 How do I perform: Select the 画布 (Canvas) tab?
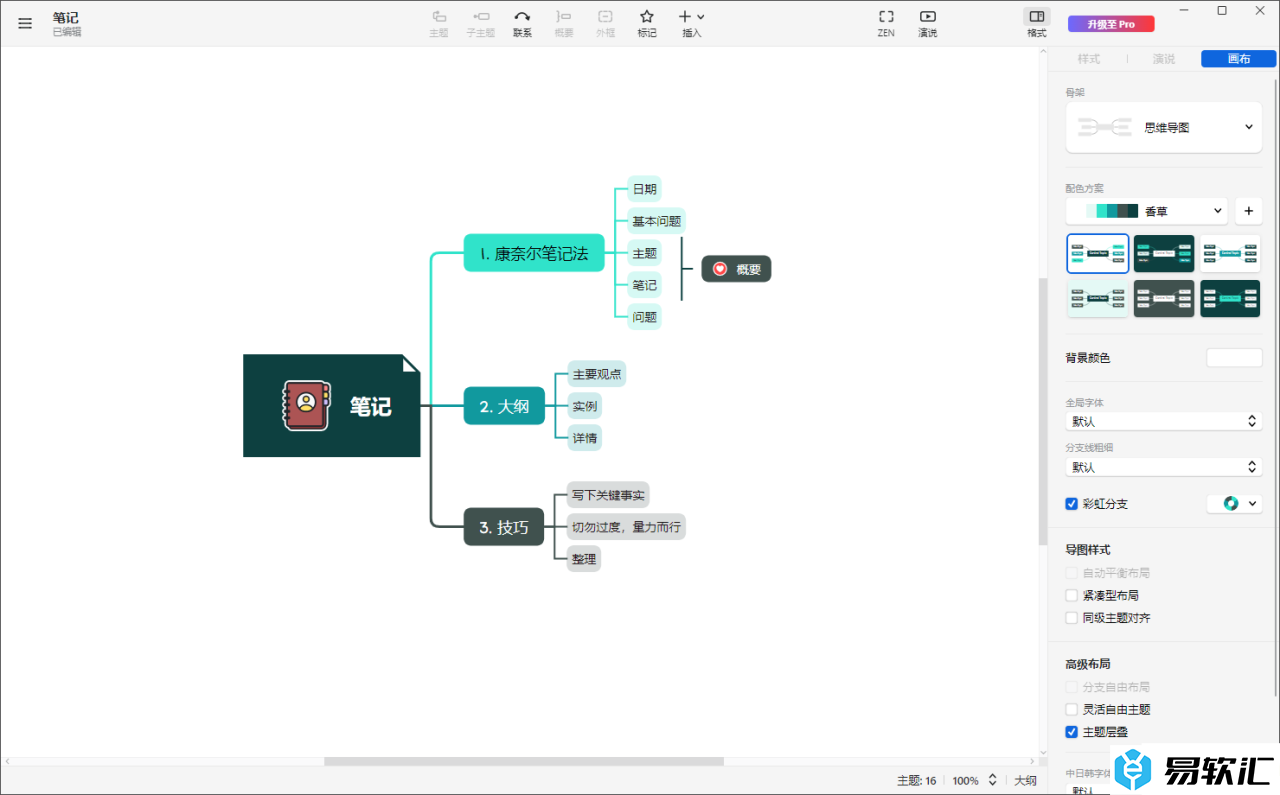tap(1239, 59)
